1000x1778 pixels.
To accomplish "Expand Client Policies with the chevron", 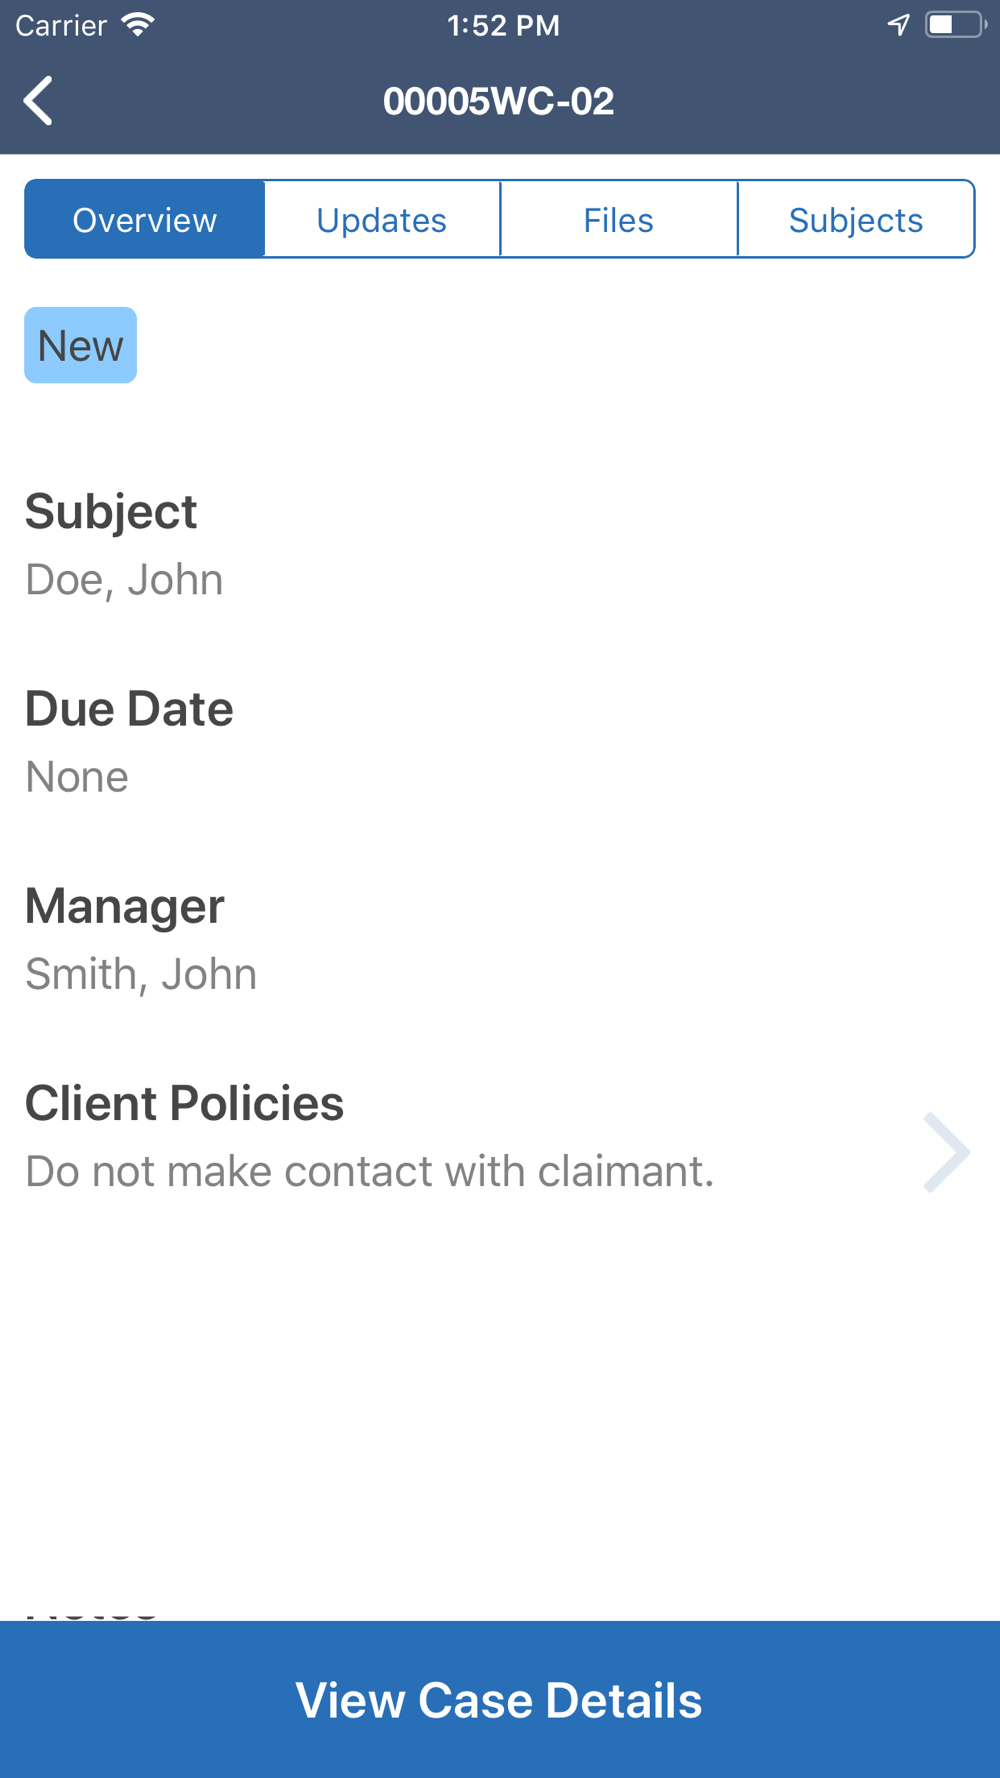I will 945,1152.
